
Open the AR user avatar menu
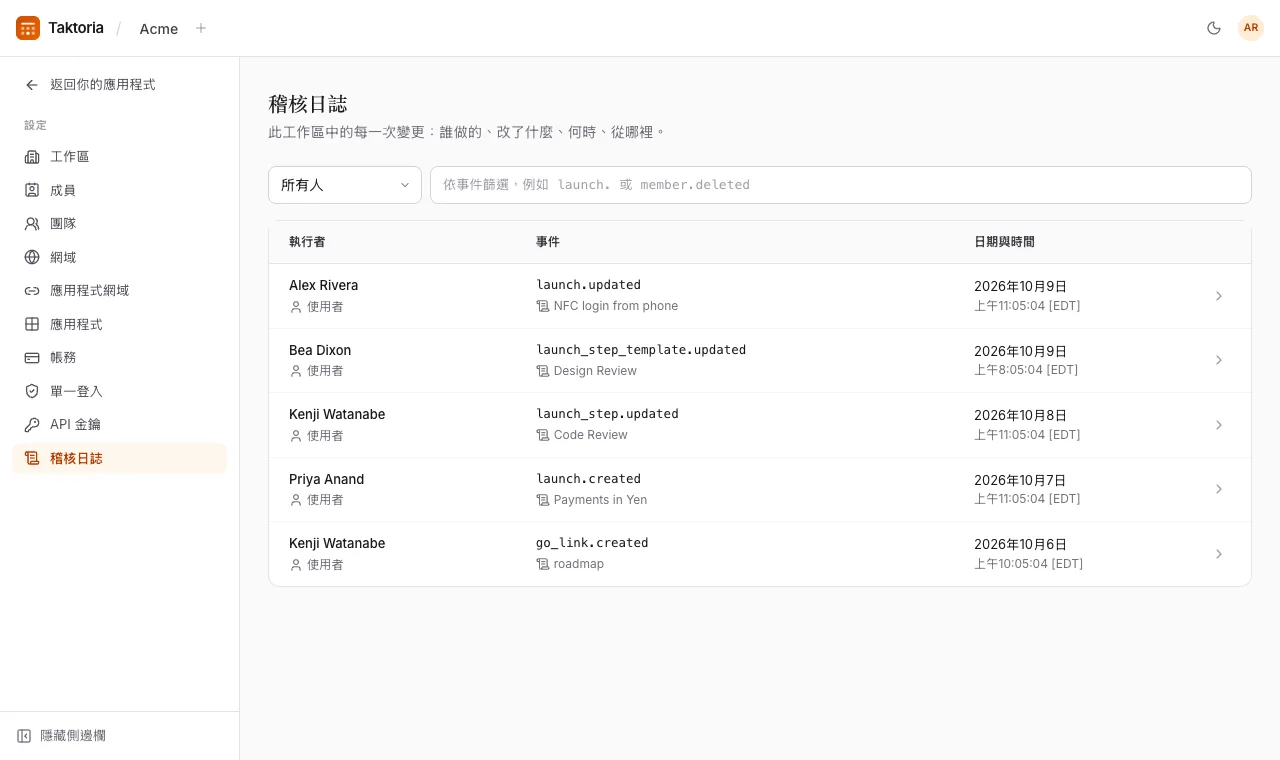(1251, 28)
